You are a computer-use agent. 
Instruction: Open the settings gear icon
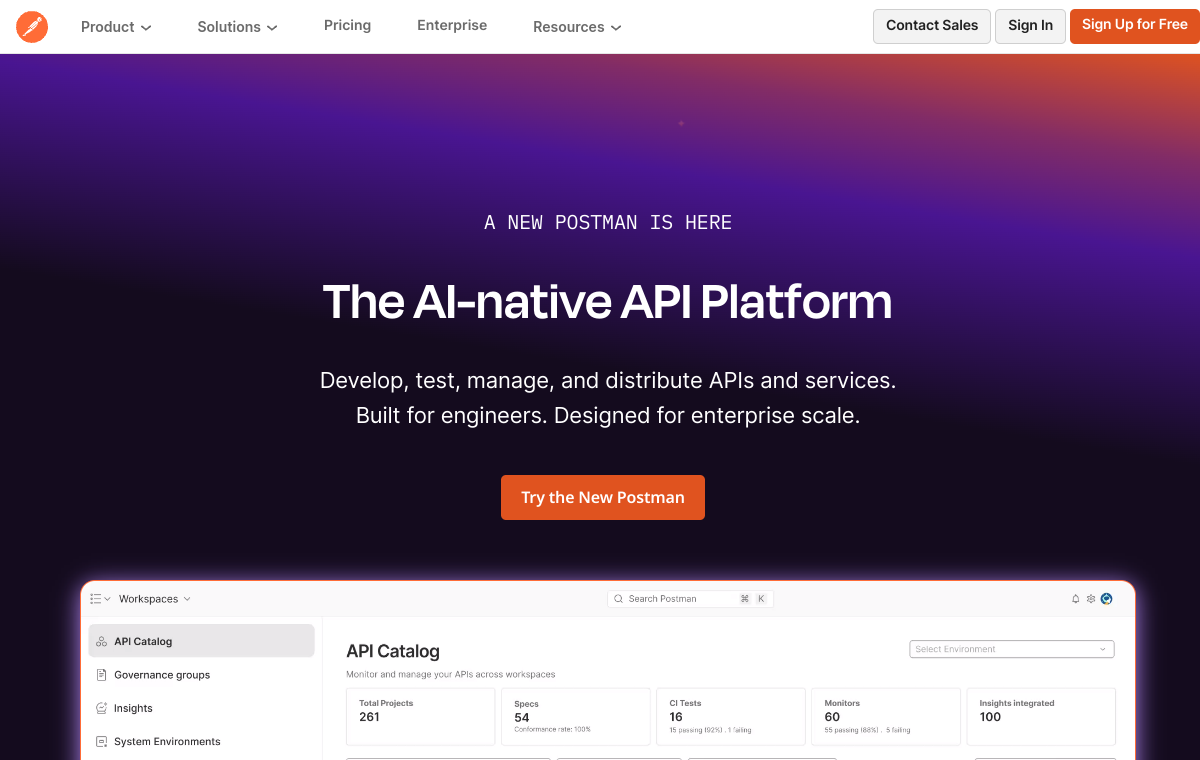click(1091, 599)
